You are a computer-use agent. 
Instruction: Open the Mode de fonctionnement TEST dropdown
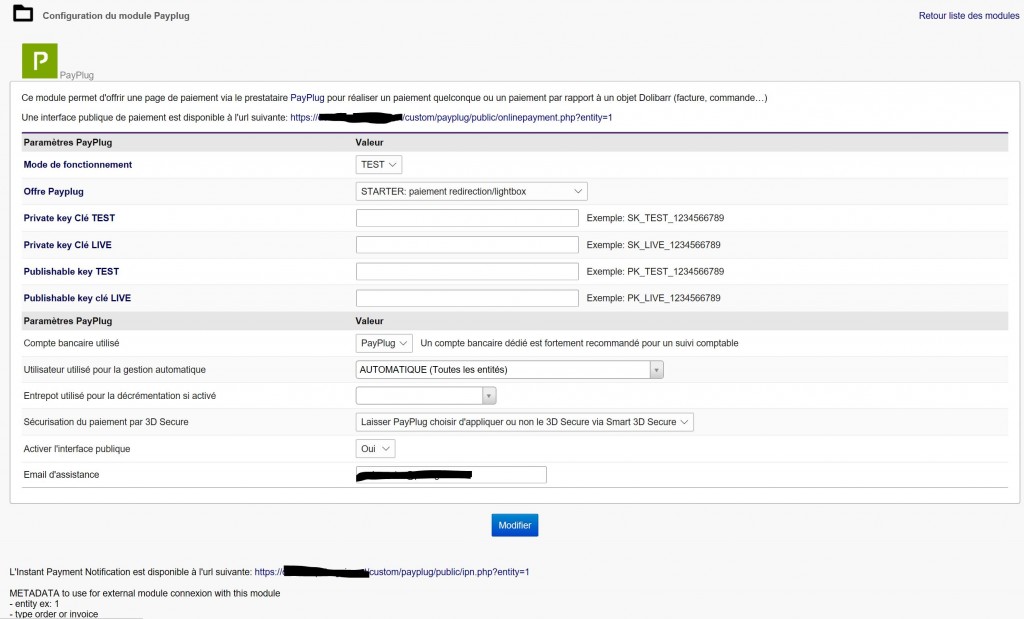pos(379,164)
